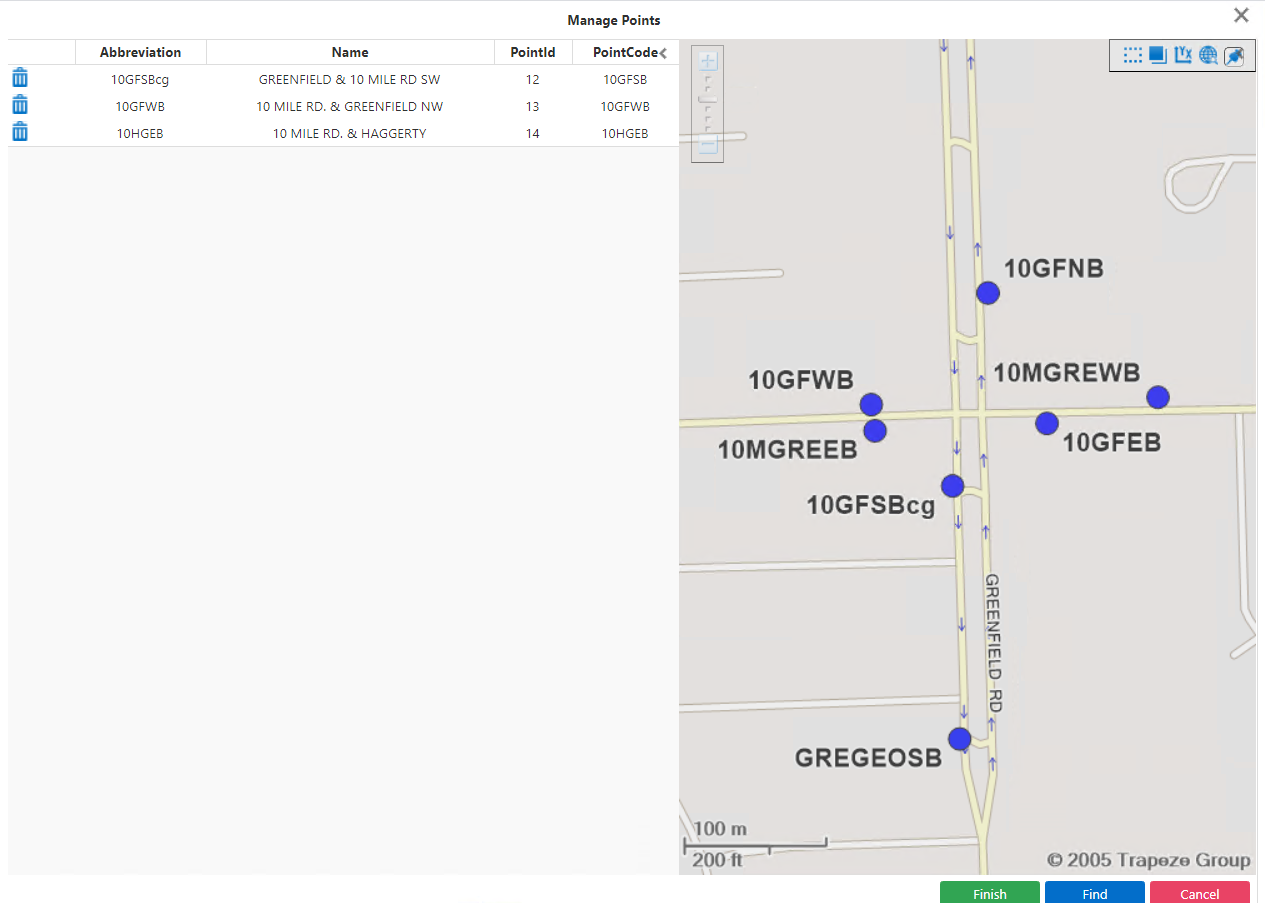Sort by the PointCode column header
The height and width of the screenshot is (903, 1265).
tap(624, 52)
